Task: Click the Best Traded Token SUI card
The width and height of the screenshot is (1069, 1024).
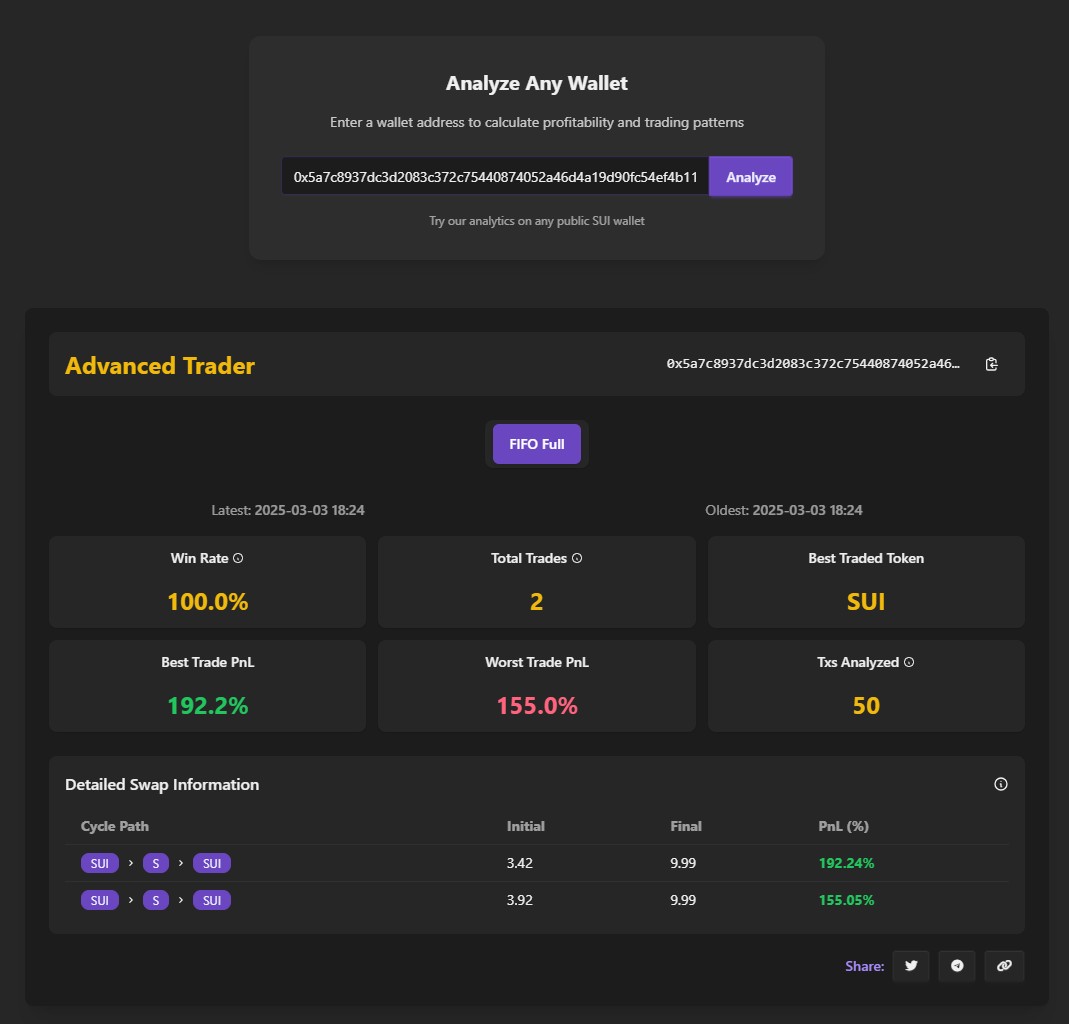Action: 866,582
